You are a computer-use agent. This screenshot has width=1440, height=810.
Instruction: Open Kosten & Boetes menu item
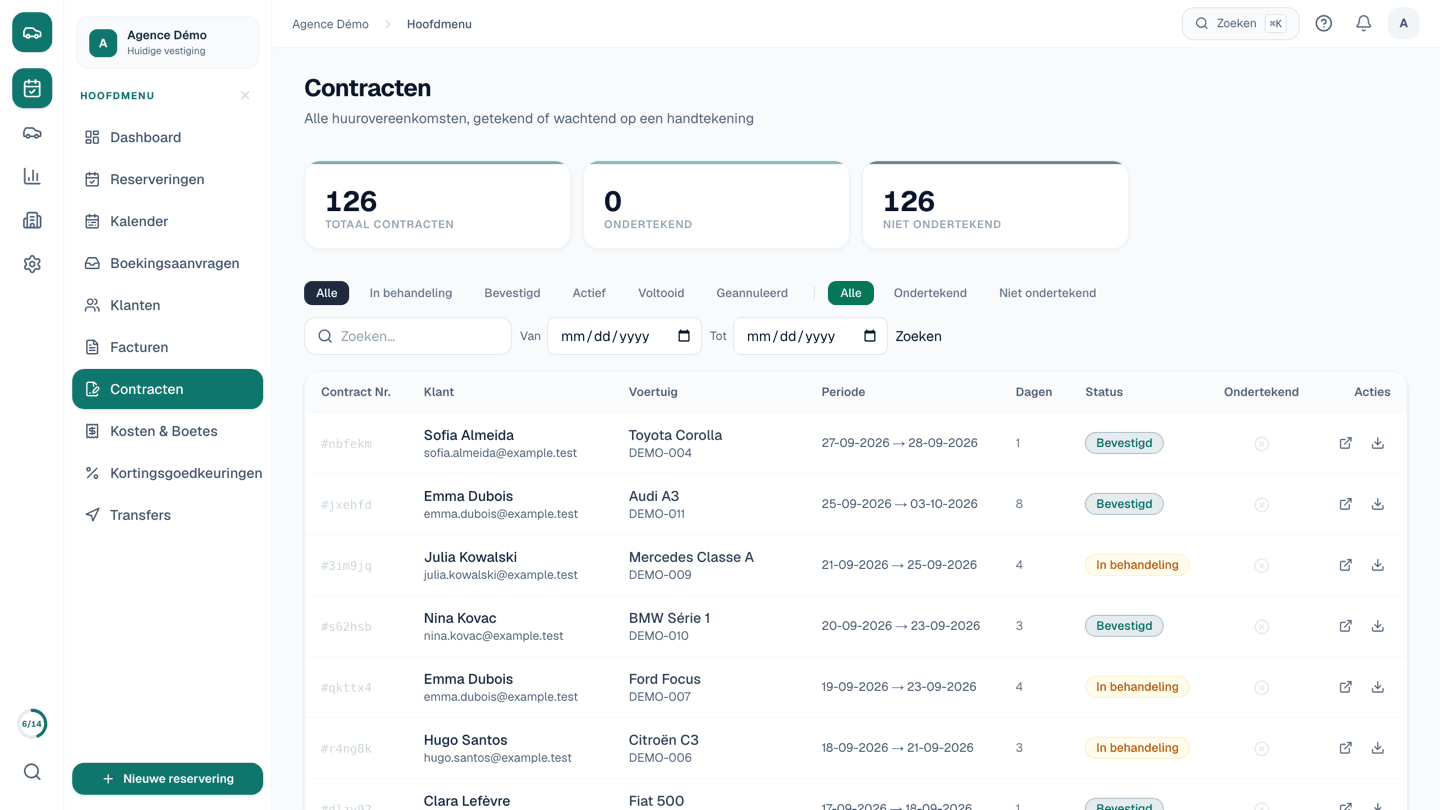click(167, 431)
